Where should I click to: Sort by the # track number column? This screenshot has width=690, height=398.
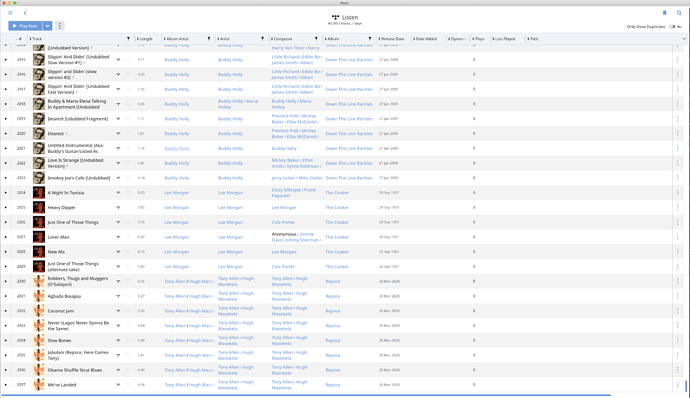pyautogui.click(x=19, y=39)
